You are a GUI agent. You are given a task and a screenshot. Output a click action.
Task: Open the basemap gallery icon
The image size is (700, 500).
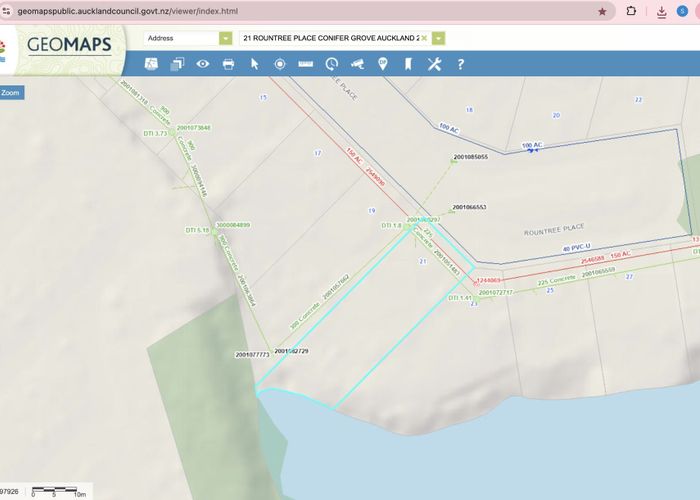click(x=152, y=64)
